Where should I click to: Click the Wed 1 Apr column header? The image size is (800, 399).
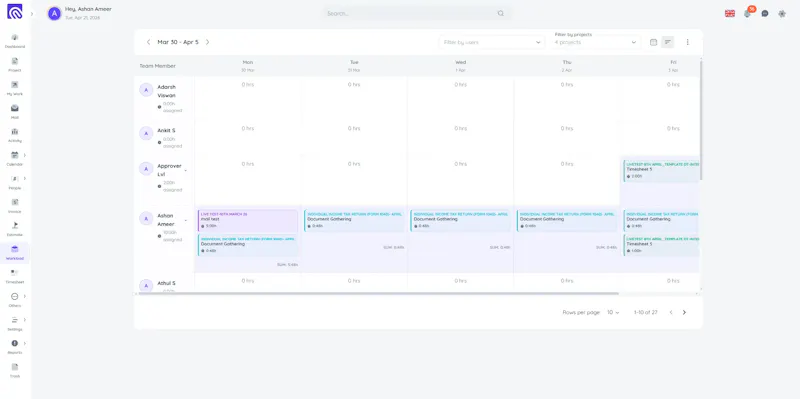click(x=460, y=66)
